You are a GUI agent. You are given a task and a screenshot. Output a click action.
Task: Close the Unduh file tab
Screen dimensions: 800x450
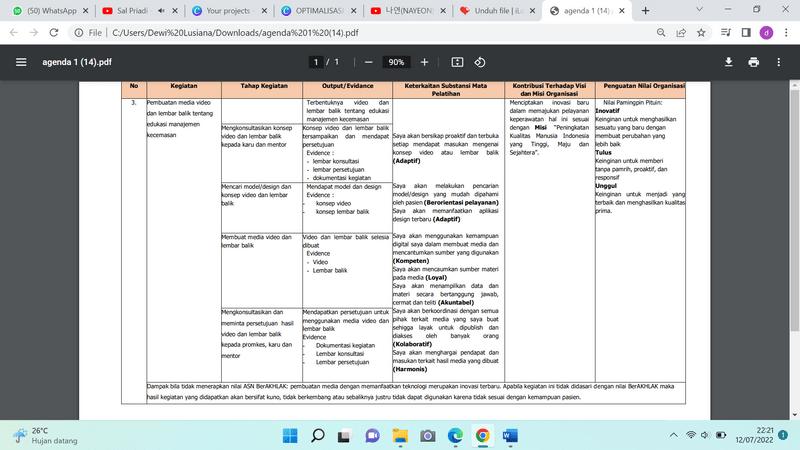[x=532, y=11]
